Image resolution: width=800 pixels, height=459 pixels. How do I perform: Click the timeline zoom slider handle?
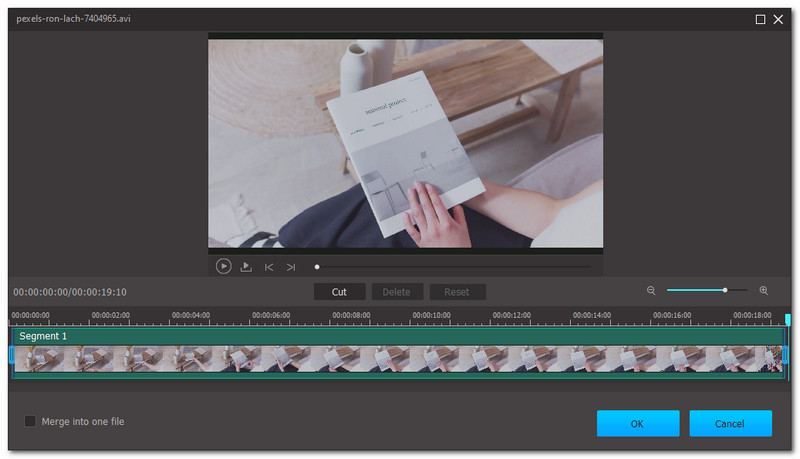[x=725, y=291]
